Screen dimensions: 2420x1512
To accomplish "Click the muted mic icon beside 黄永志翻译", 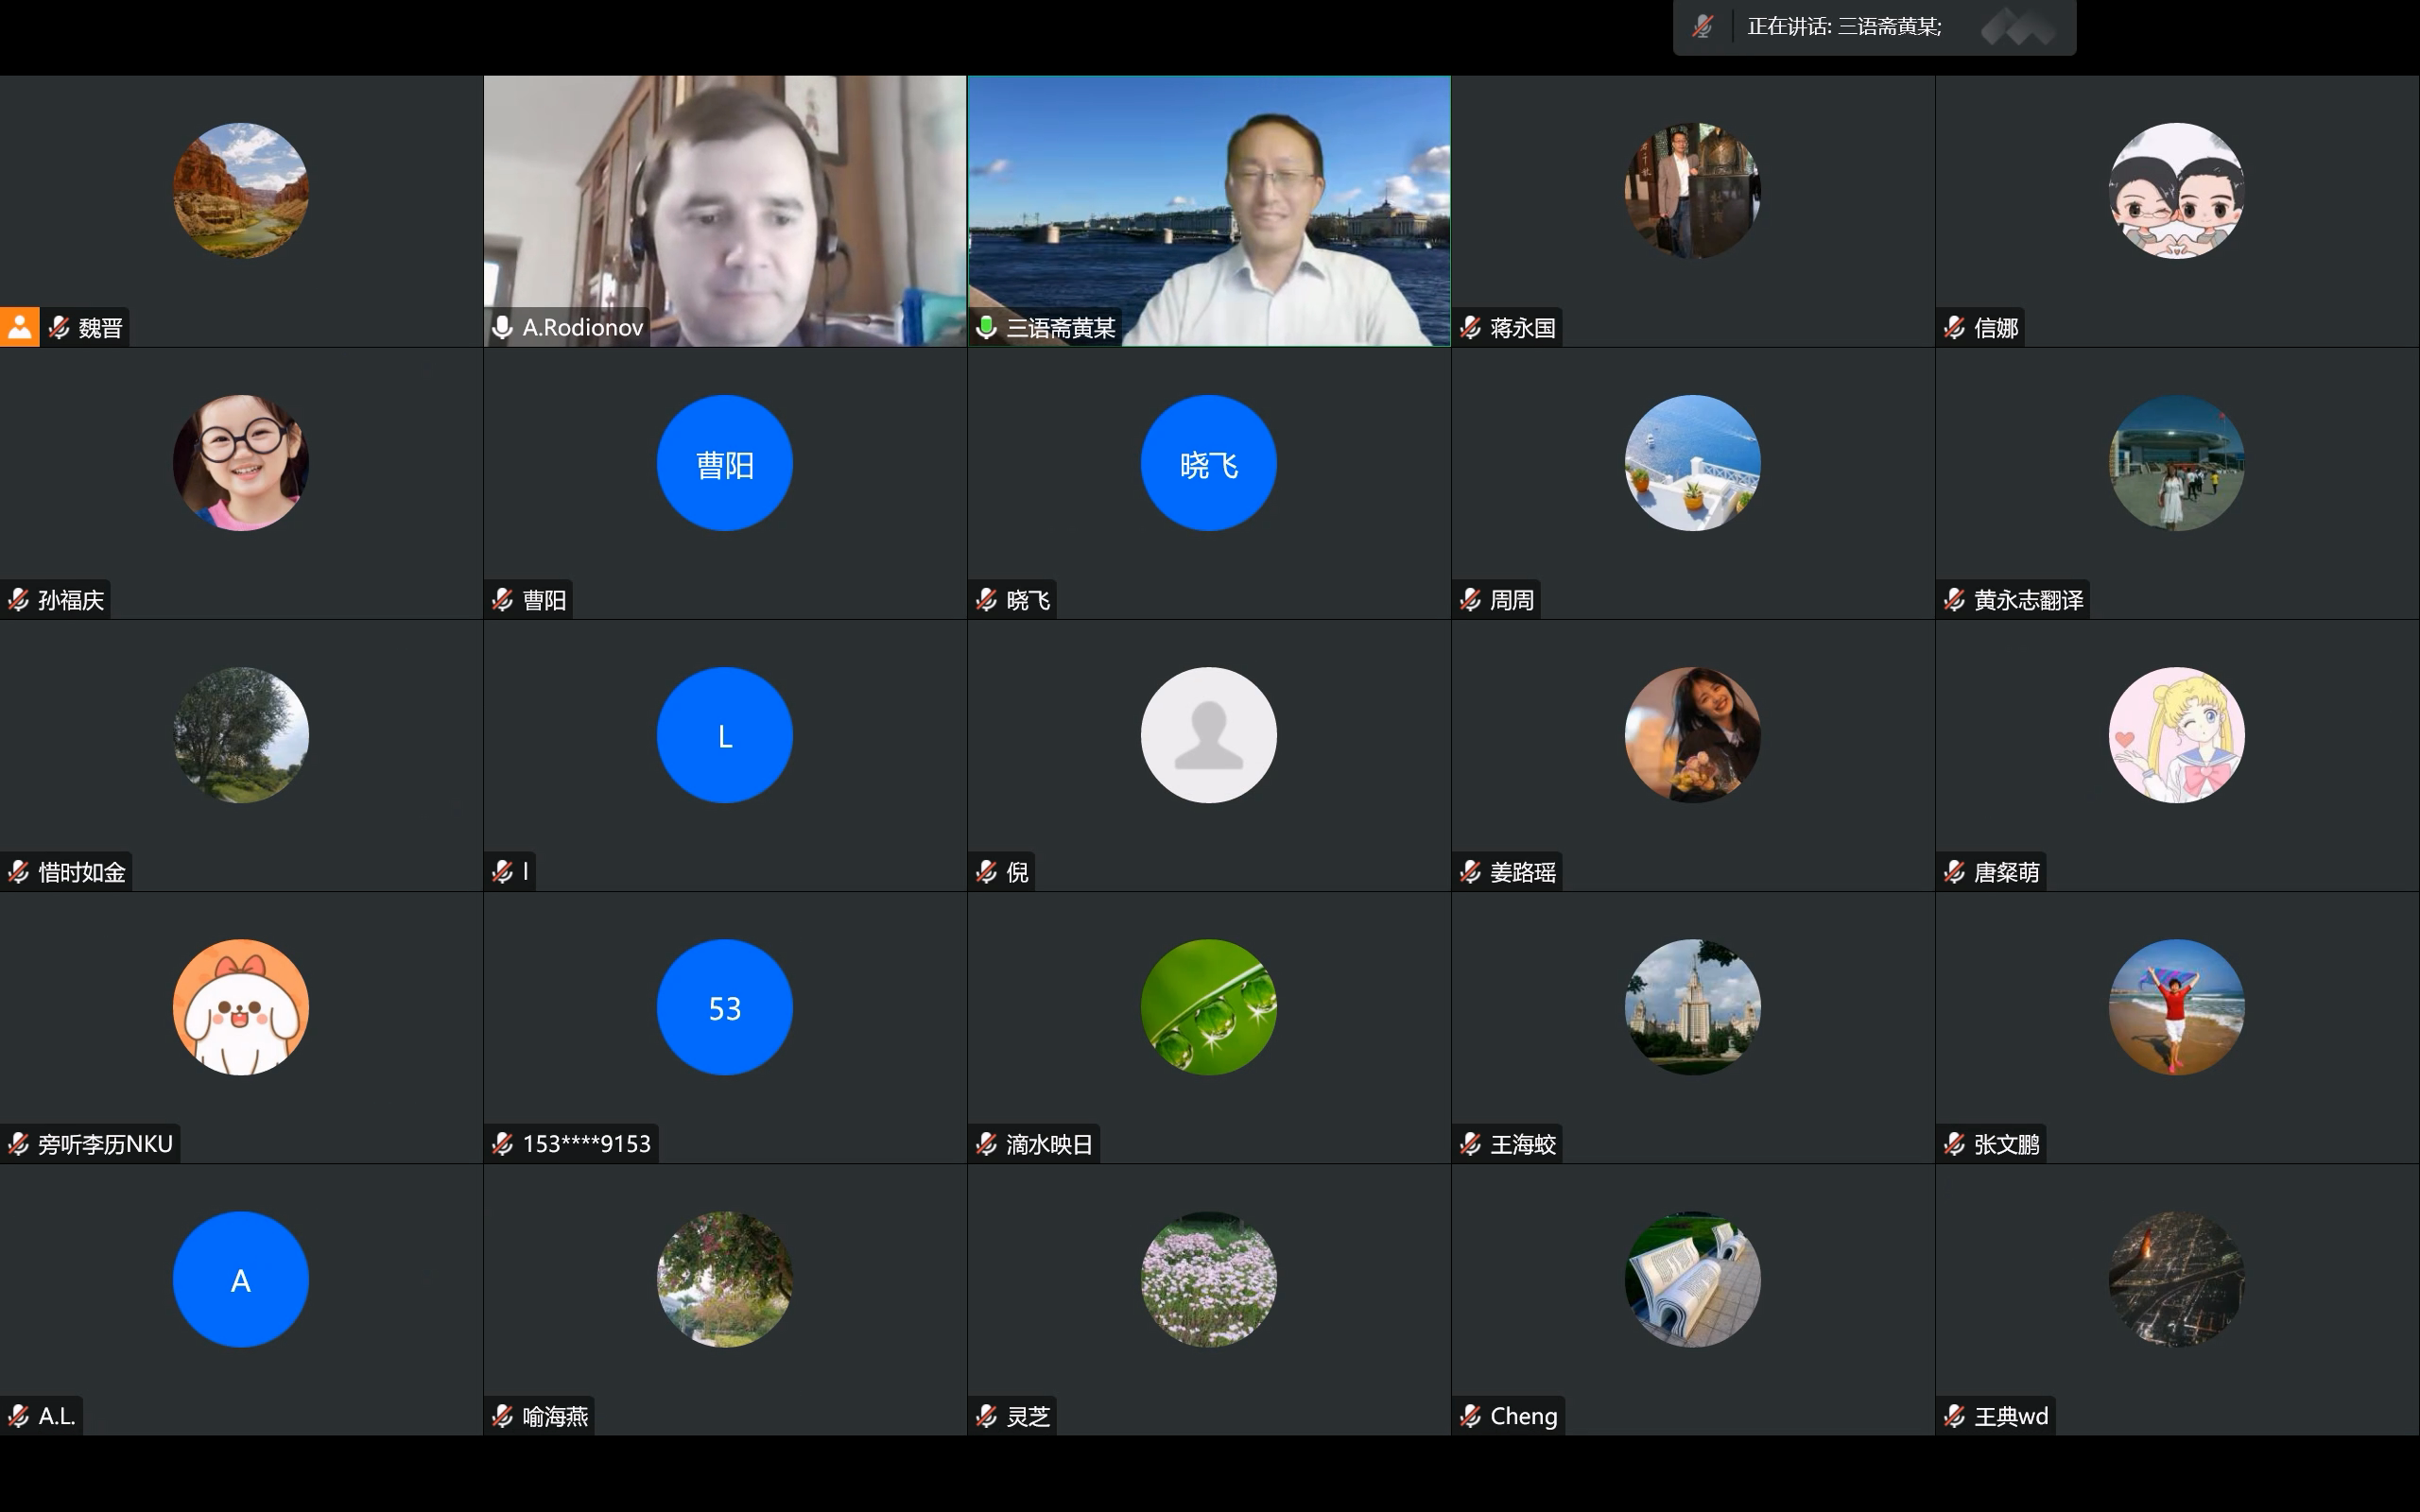I will pyautogui.click(x=1954, y=599).
